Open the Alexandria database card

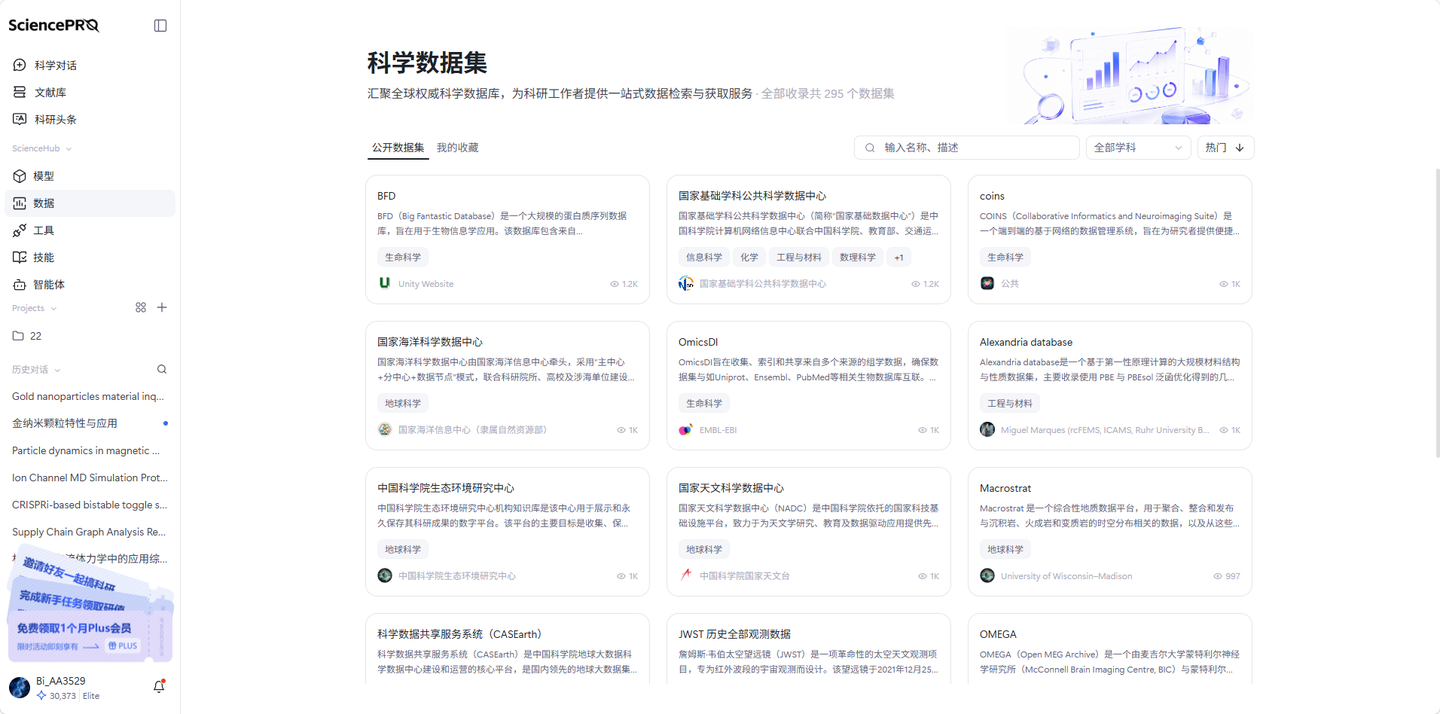click(1110, 386)
